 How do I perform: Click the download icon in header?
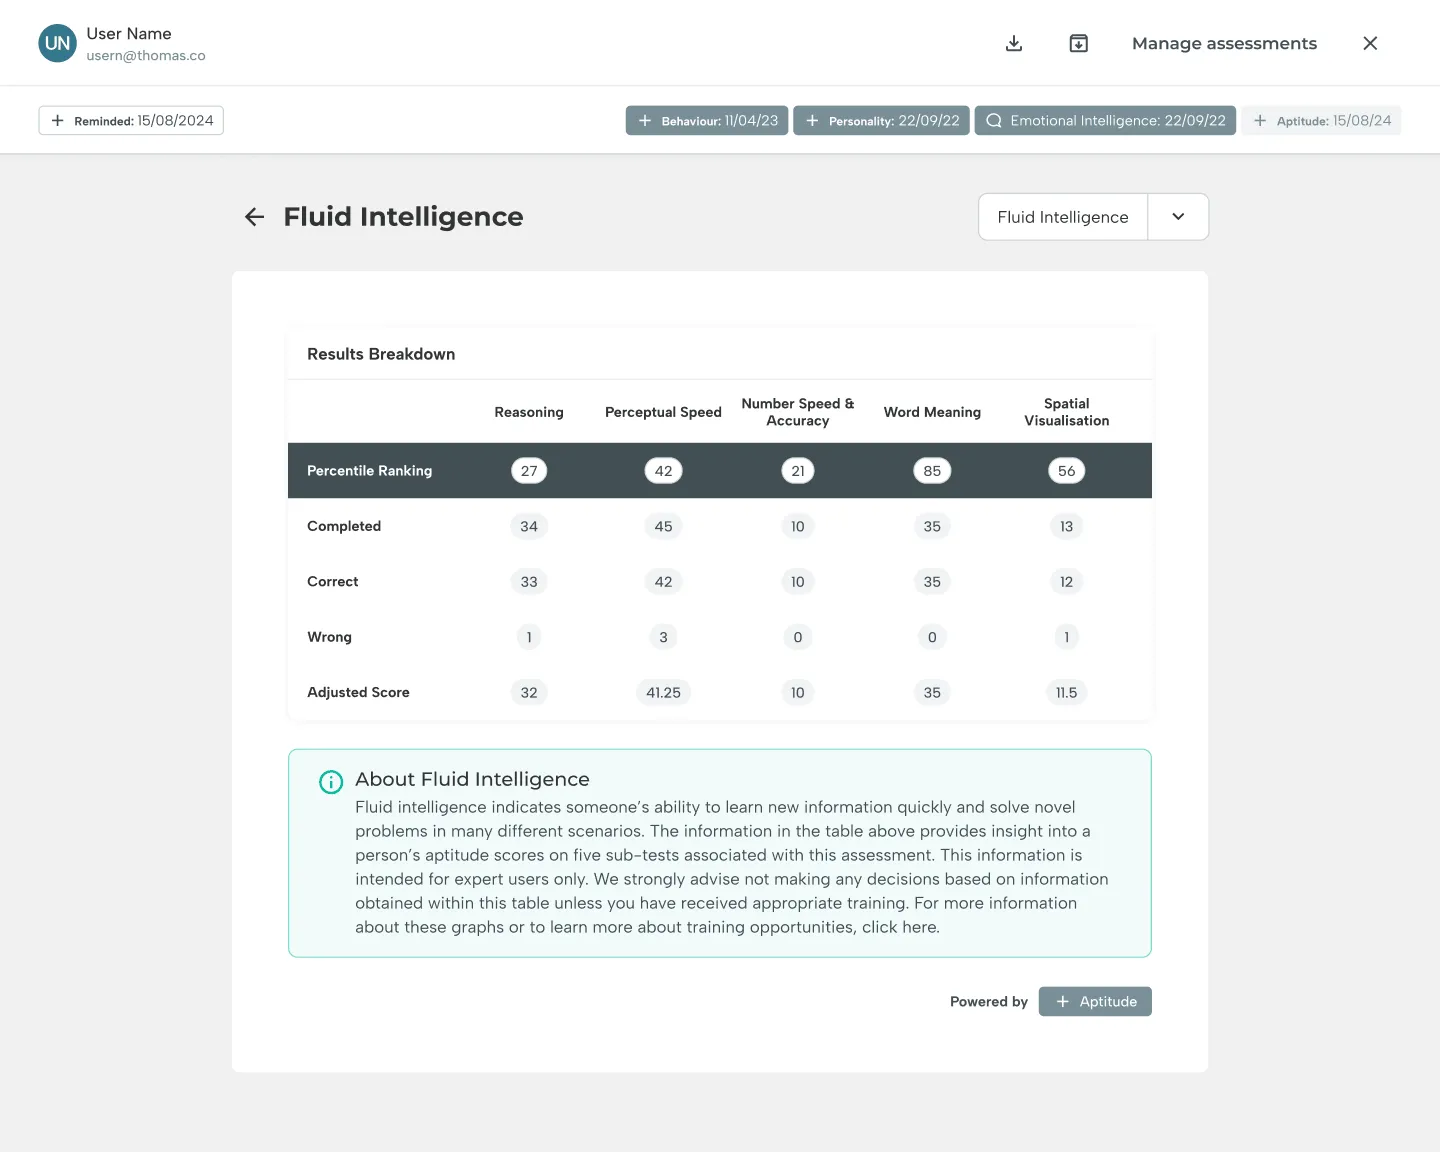1014,43
